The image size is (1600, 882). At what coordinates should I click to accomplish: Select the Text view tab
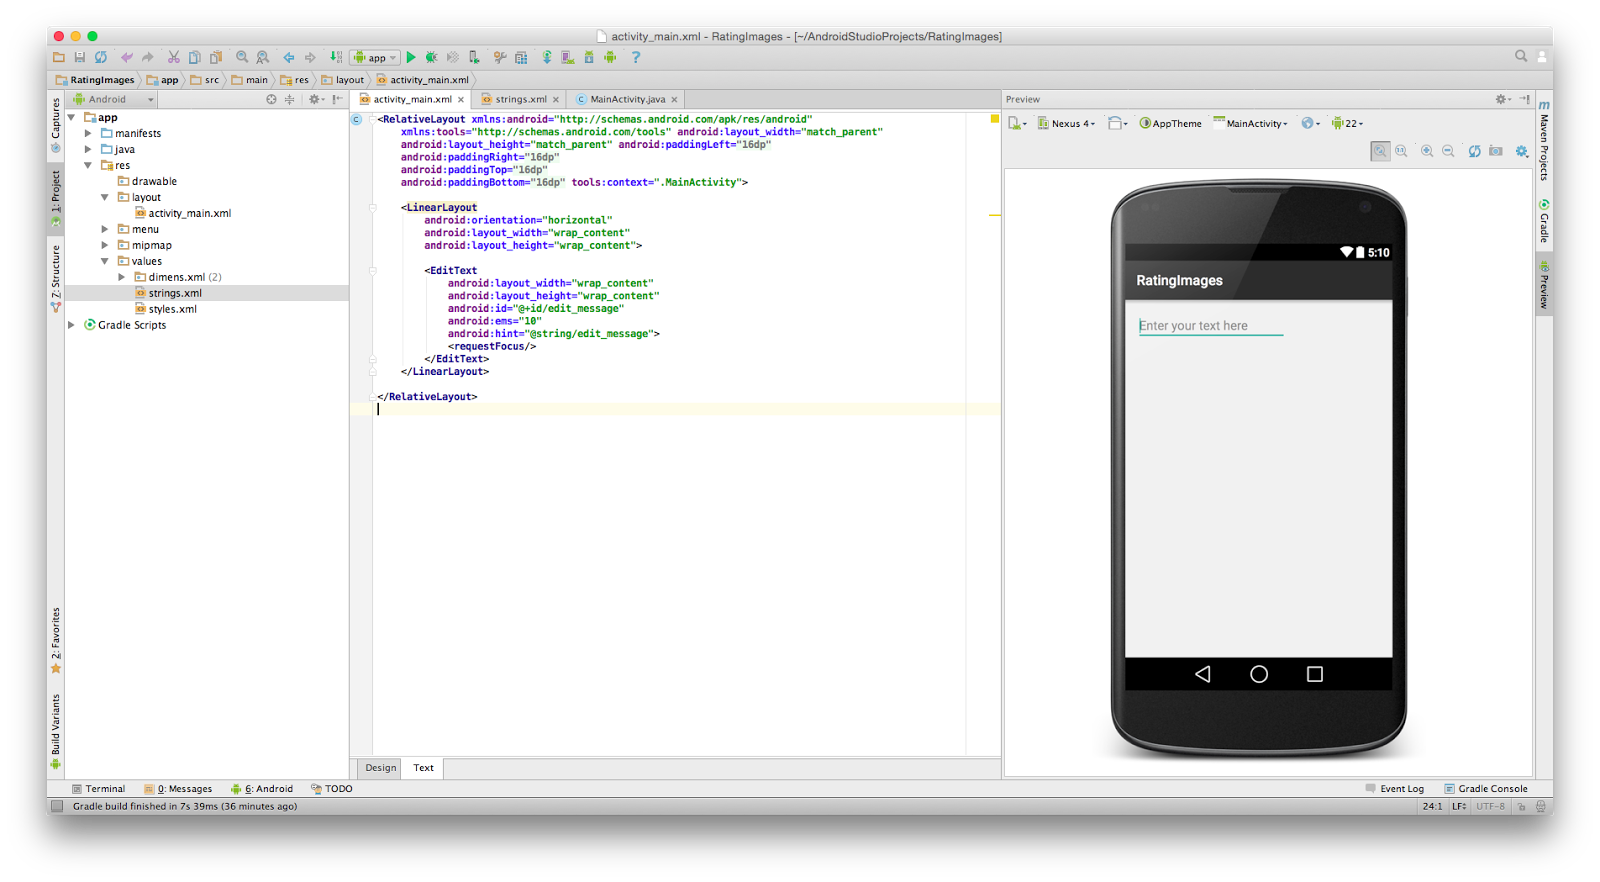click(x=424, y=768)
